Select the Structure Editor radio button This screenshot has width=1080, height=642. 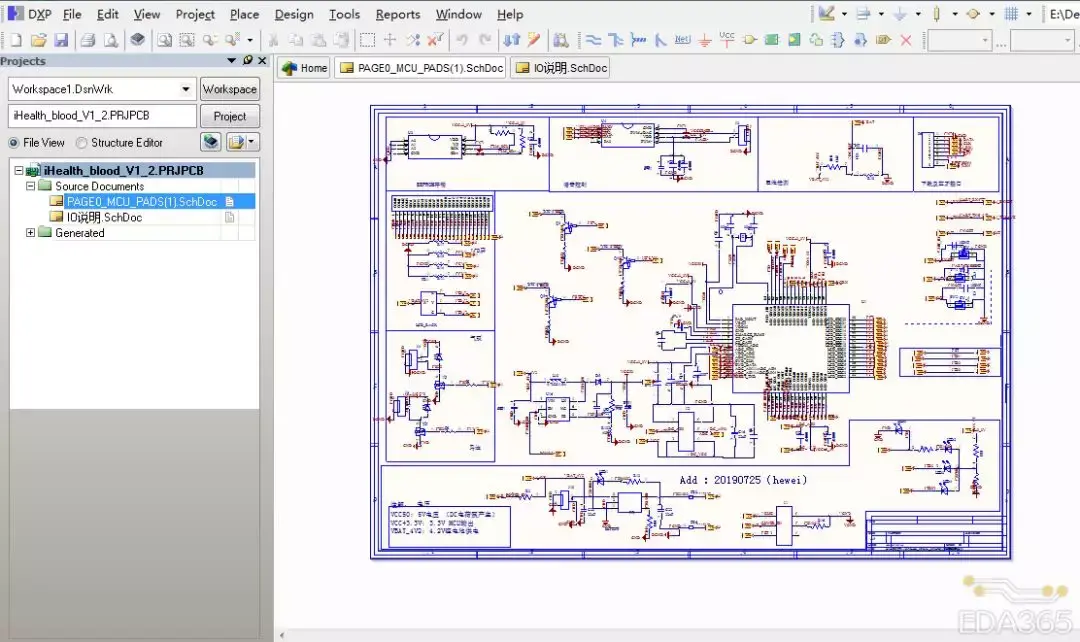[82, 143]
